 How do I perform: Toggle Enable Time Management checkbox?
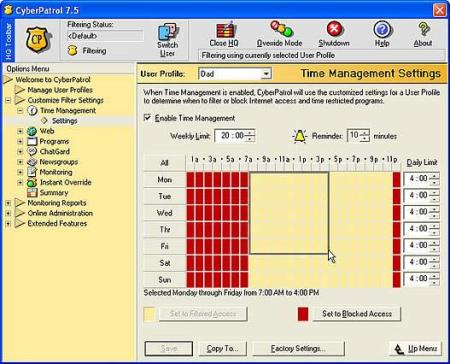(x=147, y=118)
